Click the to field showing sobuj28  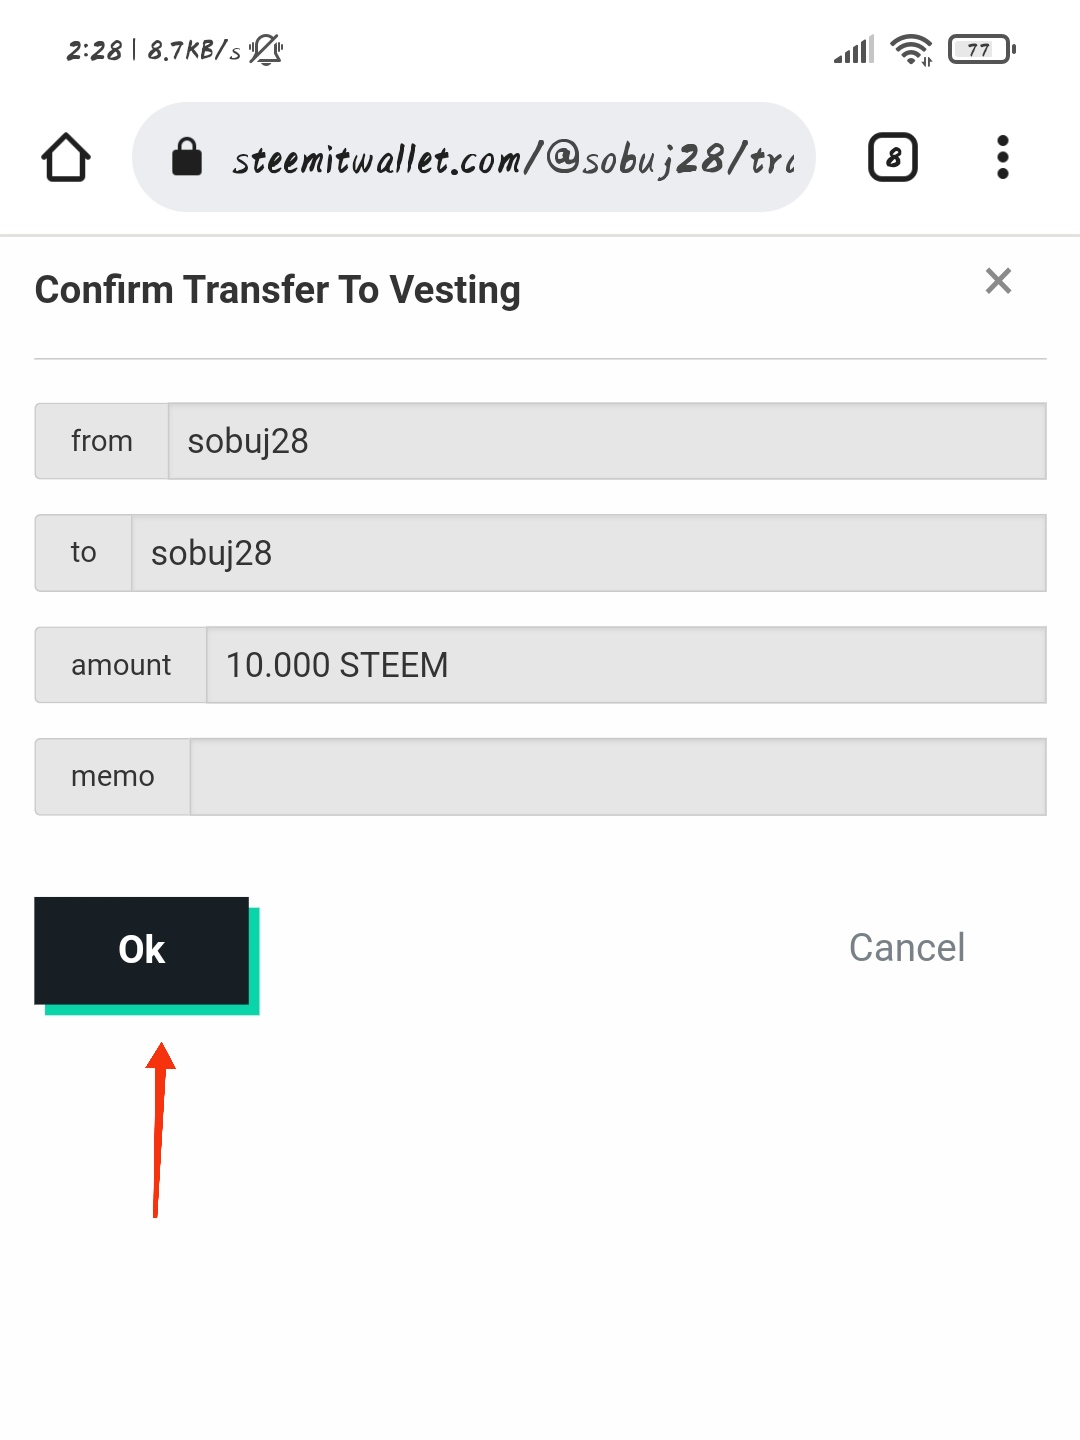(x=588, y=553)
